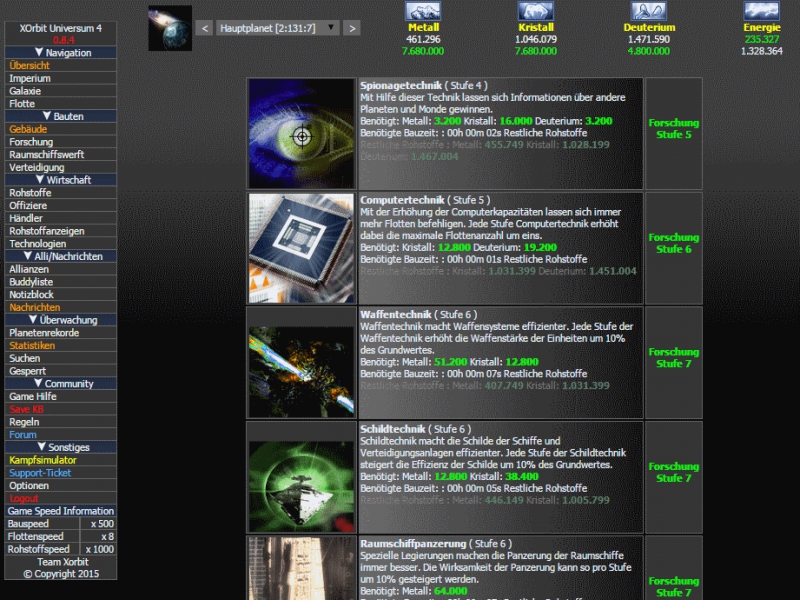Collapse the Navigation menu section
800x600 pixels.
coord(61,53)
